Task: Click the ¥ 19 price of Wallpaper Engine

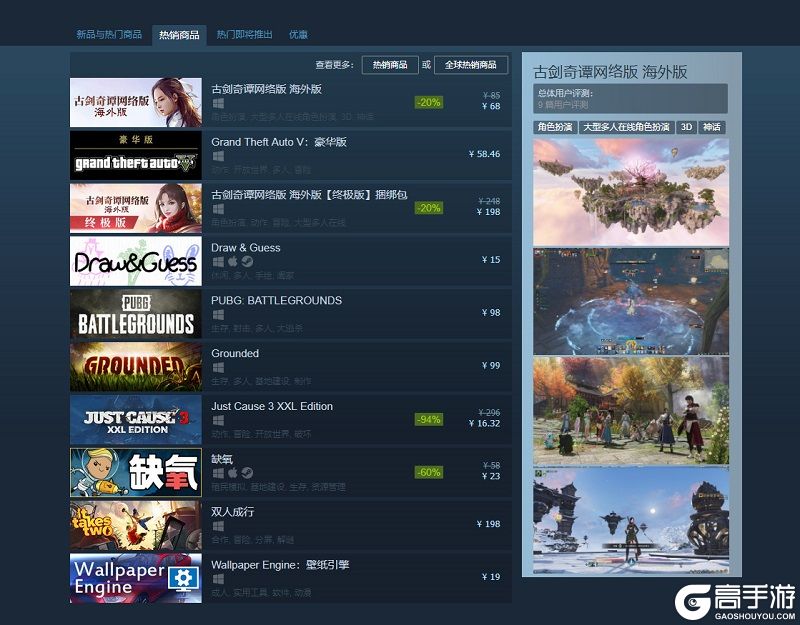Action: click(491, 577)
